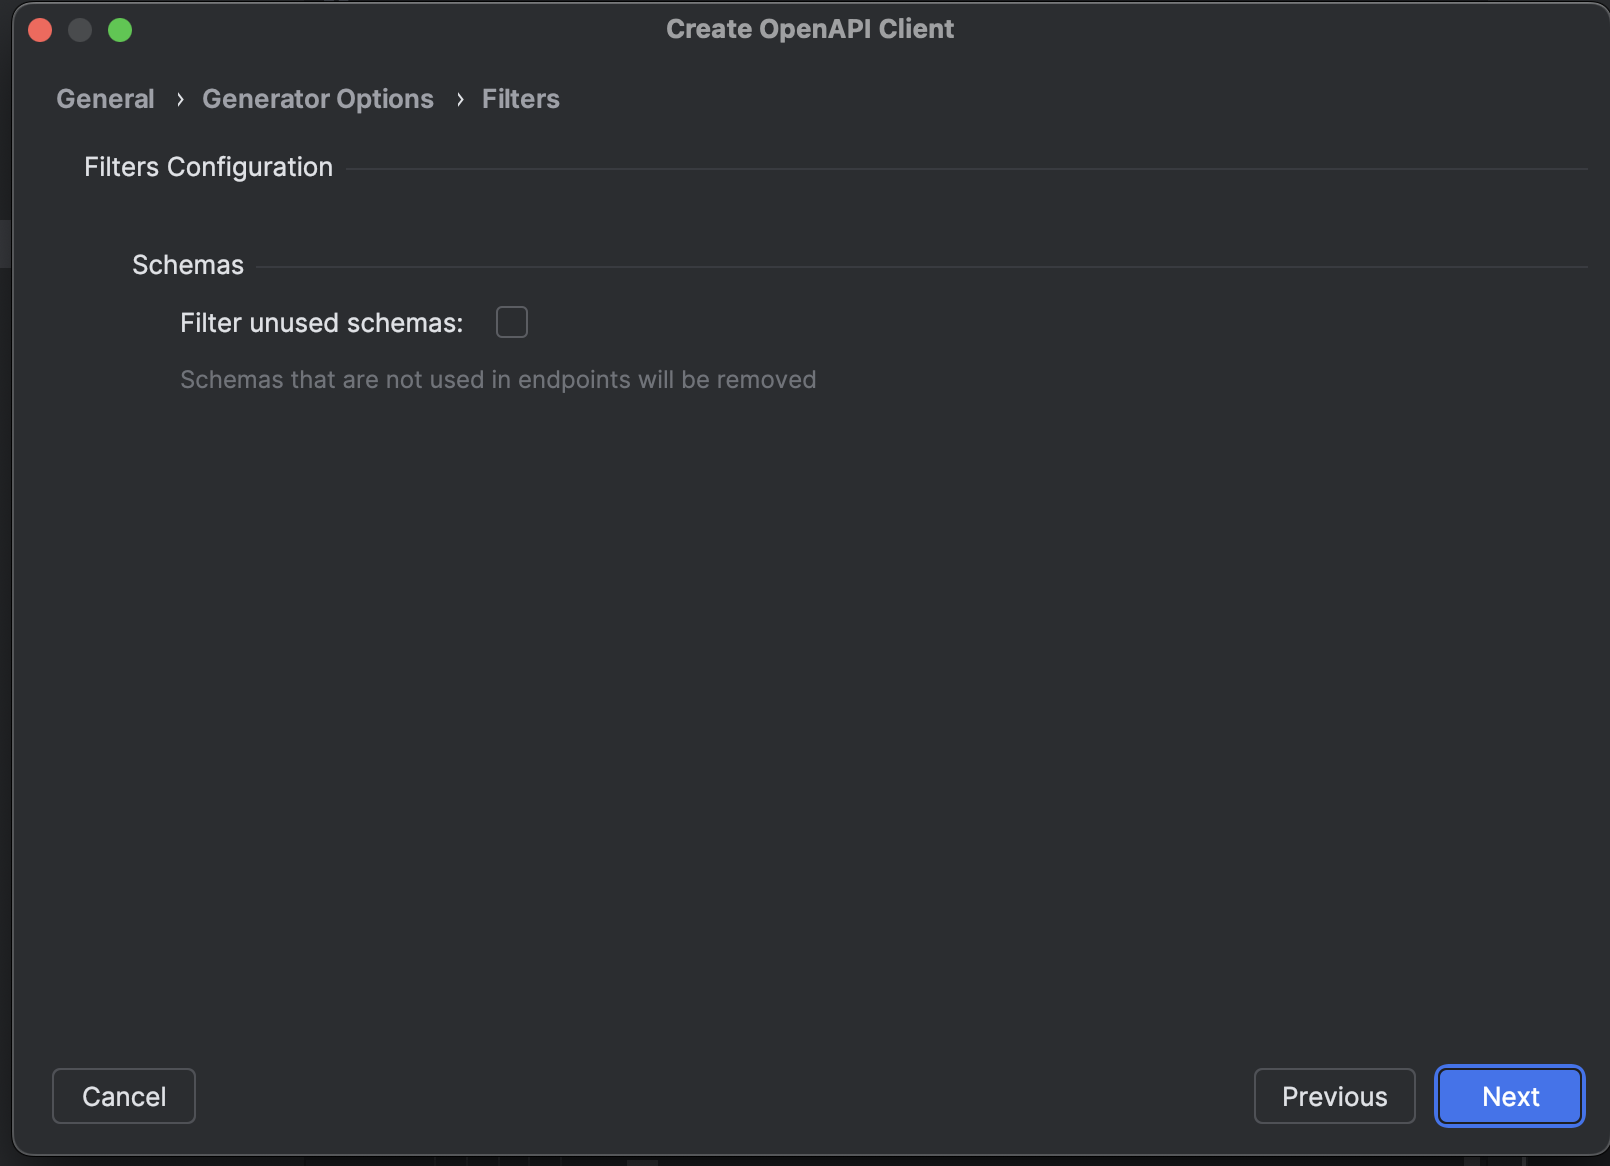Image resolution: width=1610 pixels, height=1166 pixels.
Task: Click the chevron after General
Action: [180, 99]
